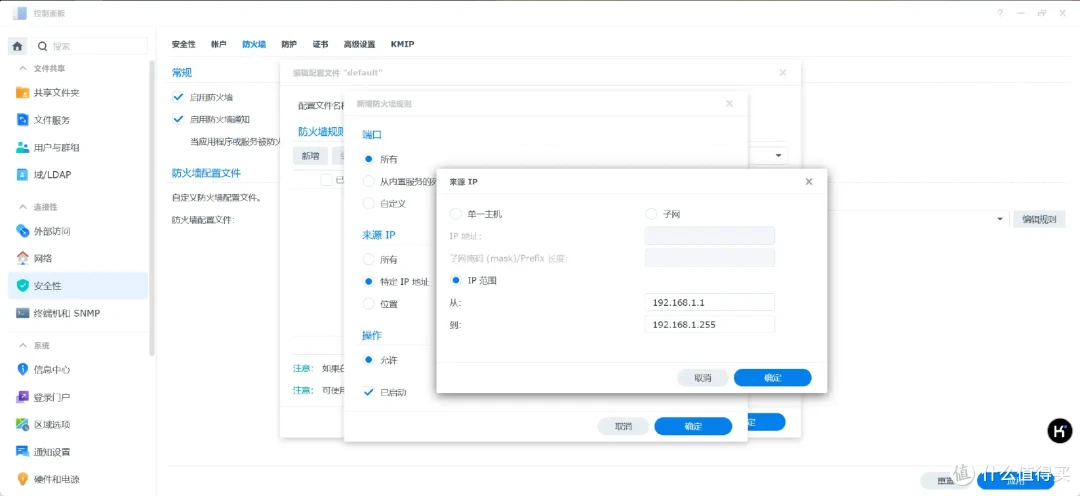Screen dimensions: 1080x496
Task: Select 自定义 port radio button
Action: 368,204
